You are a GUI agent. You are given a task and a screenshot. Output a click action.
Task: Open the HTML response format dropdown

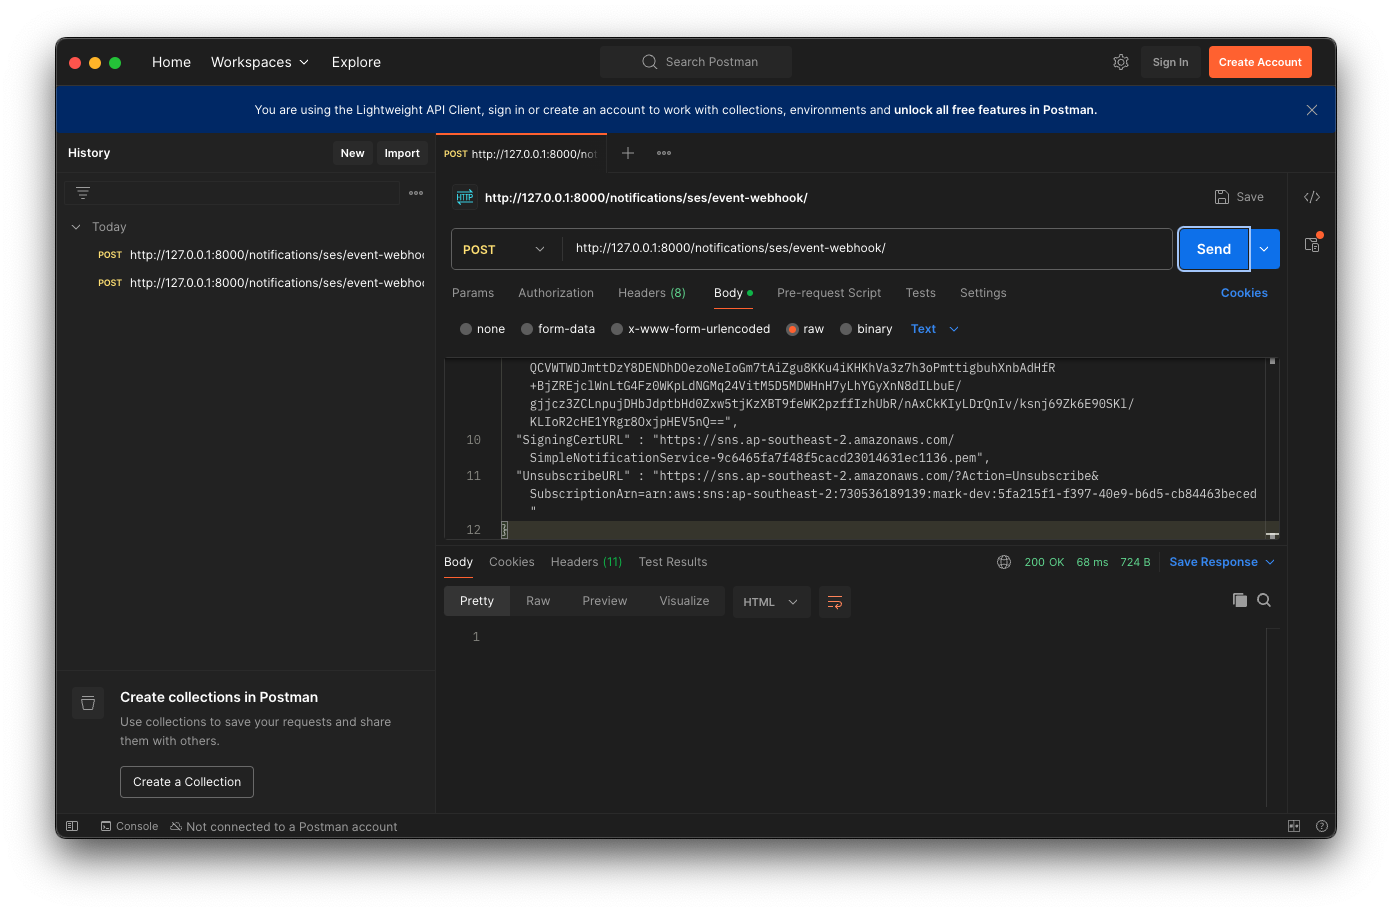coord(771,602)
